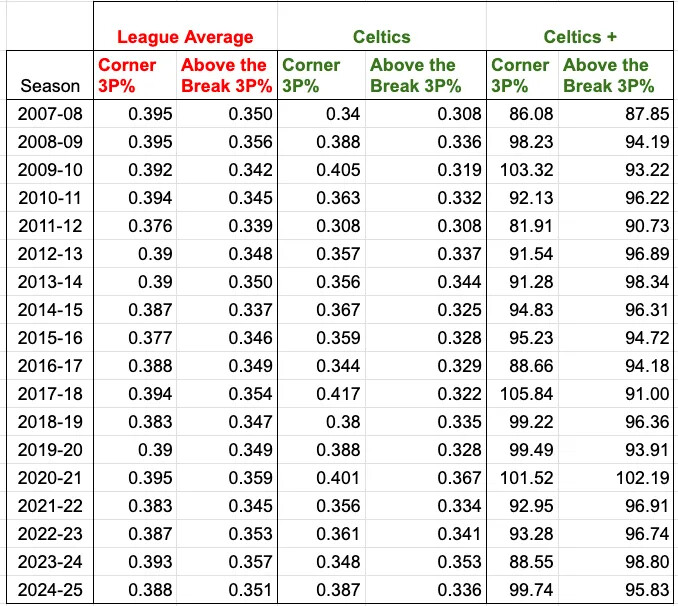Image resolution: width=678 pixels, height=606 pixels.
Task: Click the 2014-15 season cell
Action: tap(50, 310)
